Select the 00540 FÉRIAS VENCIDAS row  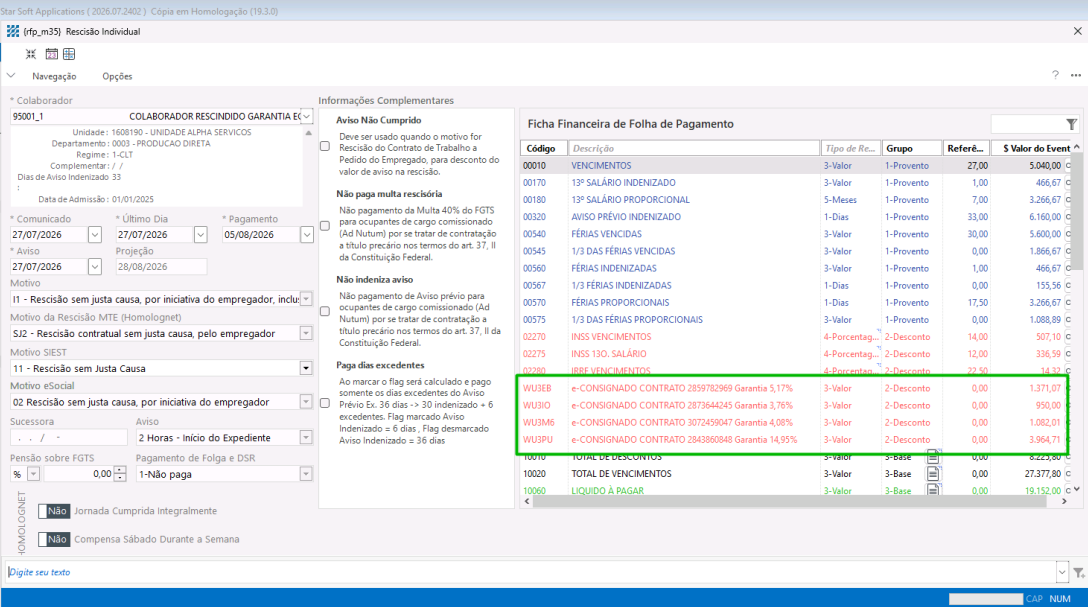(796, 234)
